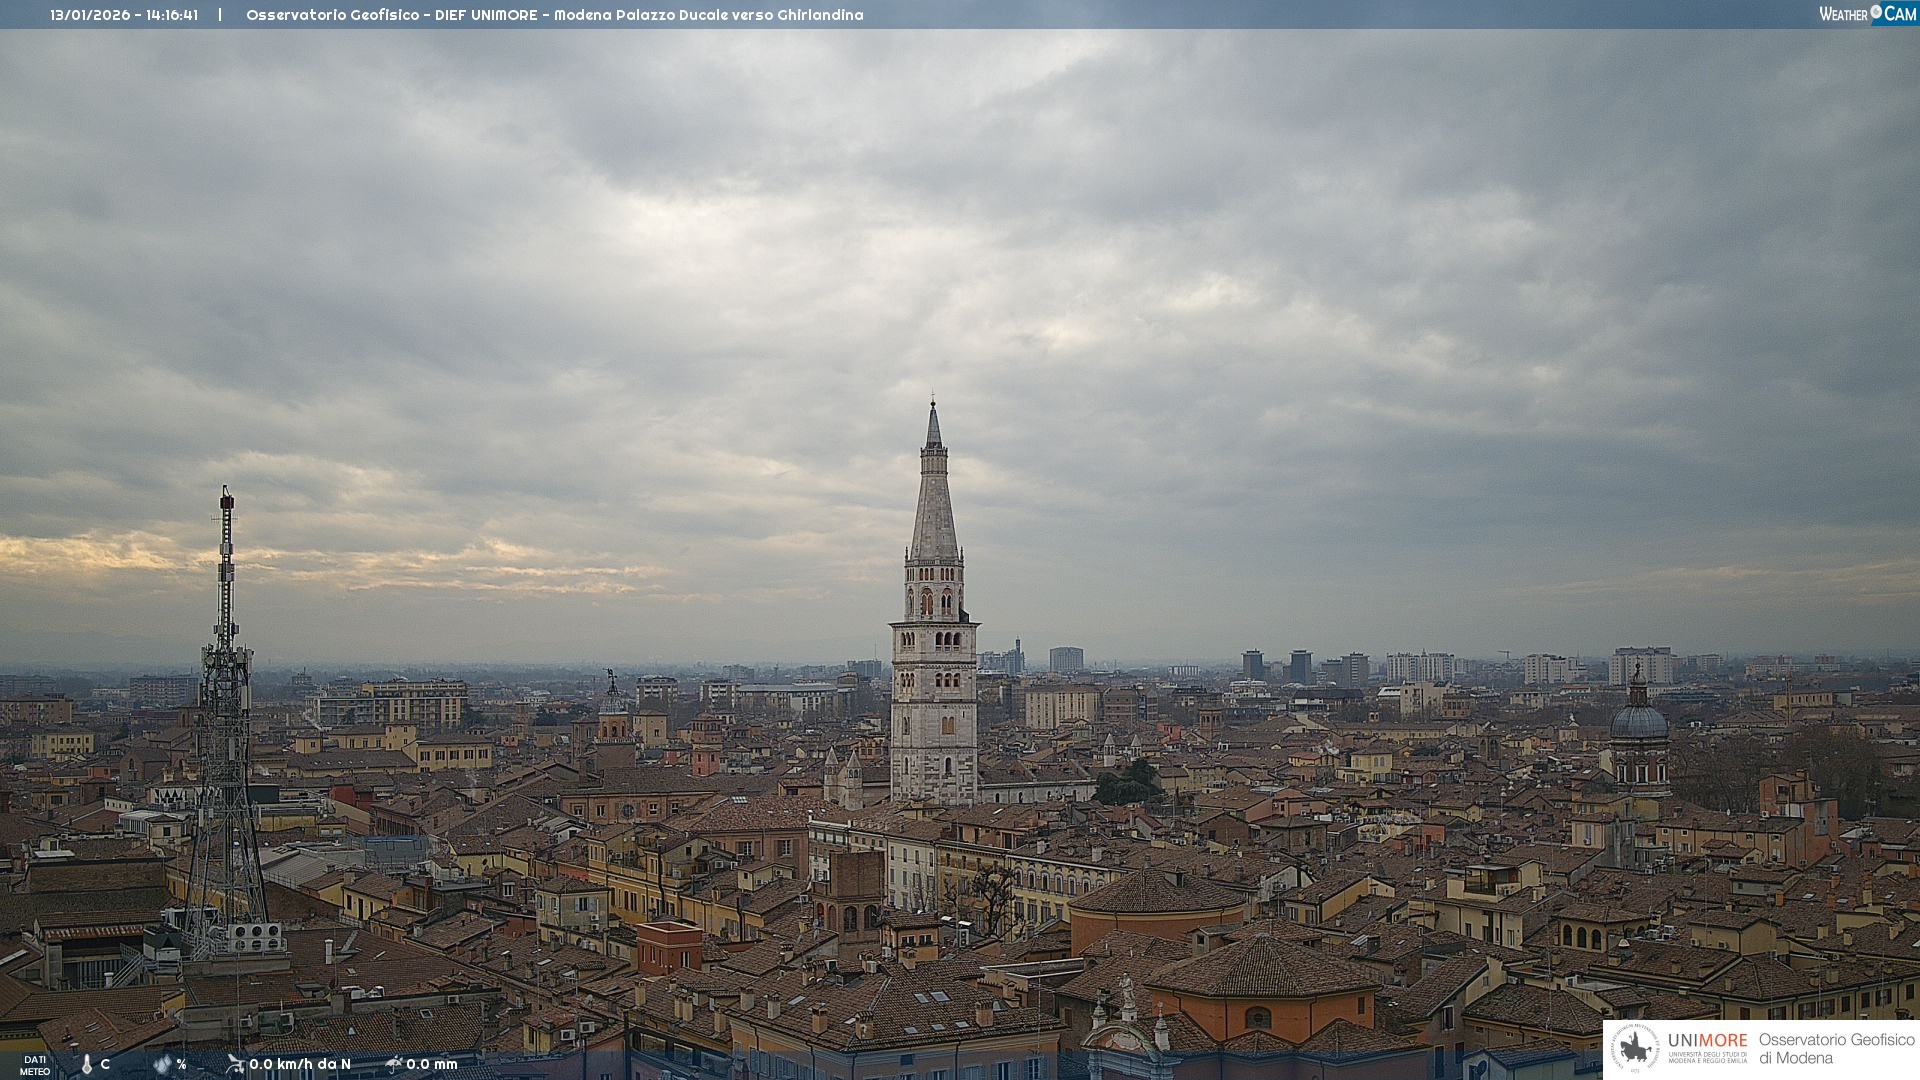This screenshot has height=1080, width=1920.
Task: Click the 0.0 mm rainfall reading
Action: pyautogui.click(x=432, y=1064)
